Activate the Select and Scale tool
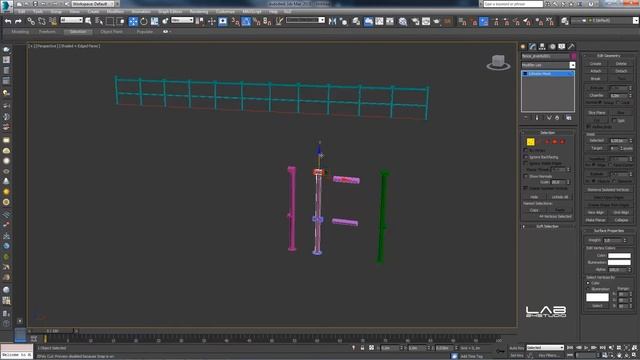The height and width of the screenshot is (360, 640). pos(154,21)
